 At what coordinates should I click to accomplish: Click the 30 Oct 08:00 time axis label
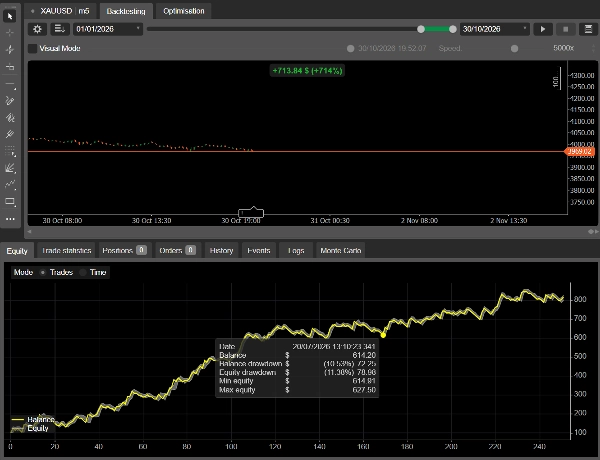click(62, 221)
